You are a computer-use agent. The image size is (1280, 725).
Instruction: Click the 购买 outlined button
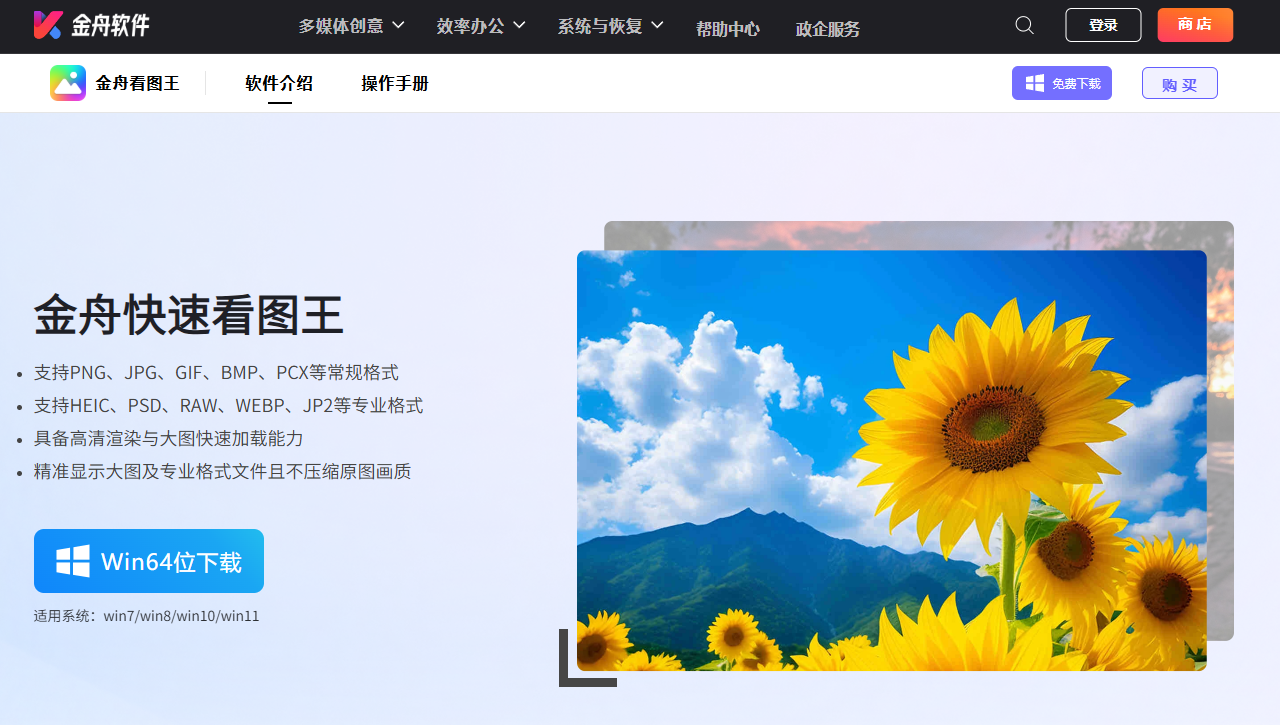(1179, 84)
